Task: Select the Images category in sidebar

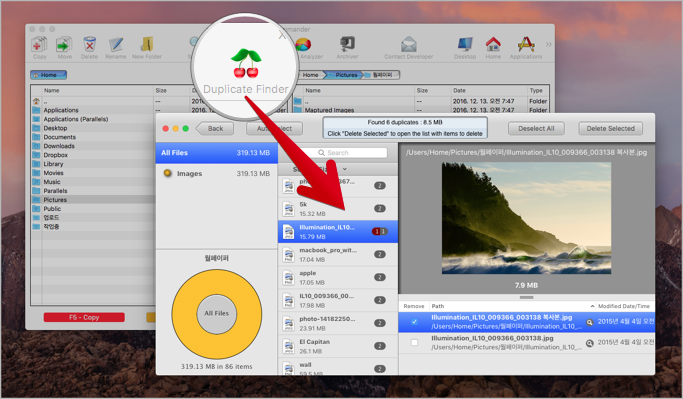Action: [216, 173]
